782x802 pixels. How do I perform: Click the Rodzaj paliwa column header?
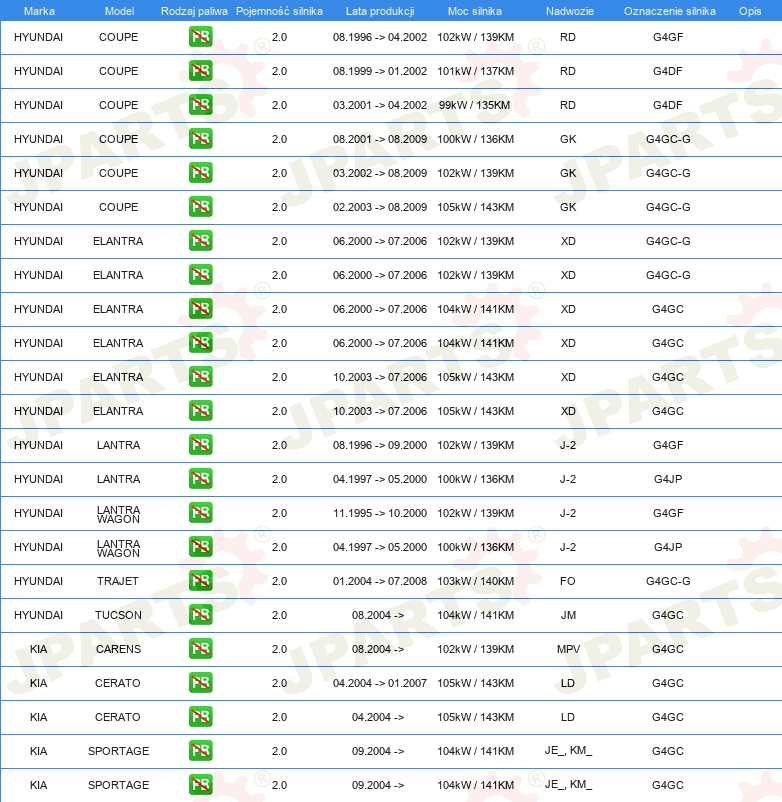pos(194,11)
